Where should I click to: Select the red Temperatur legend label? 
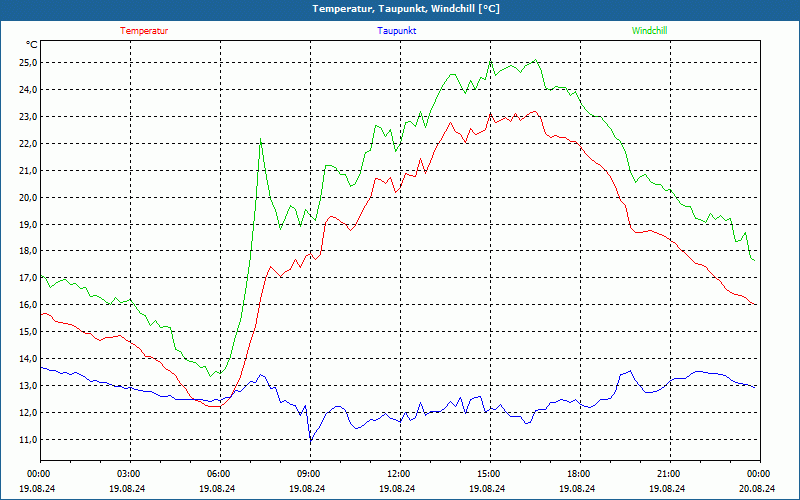(x=144, y=31)
